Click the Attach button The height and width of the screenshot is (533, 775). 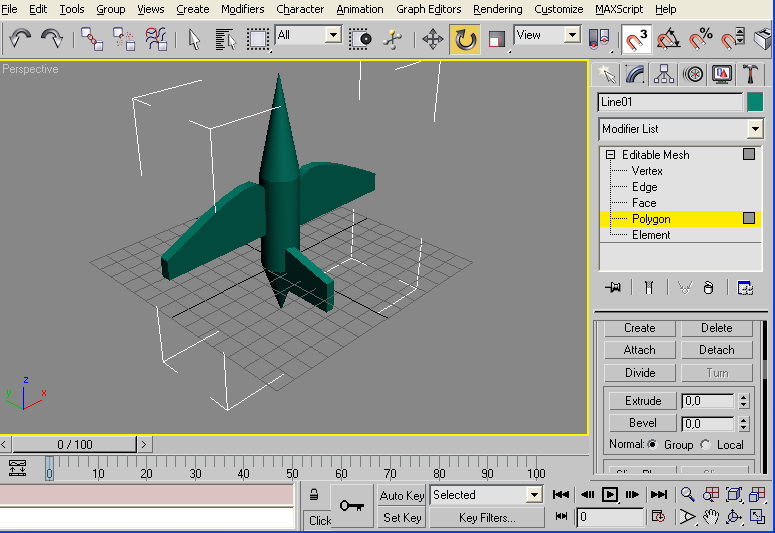(640, 350)
